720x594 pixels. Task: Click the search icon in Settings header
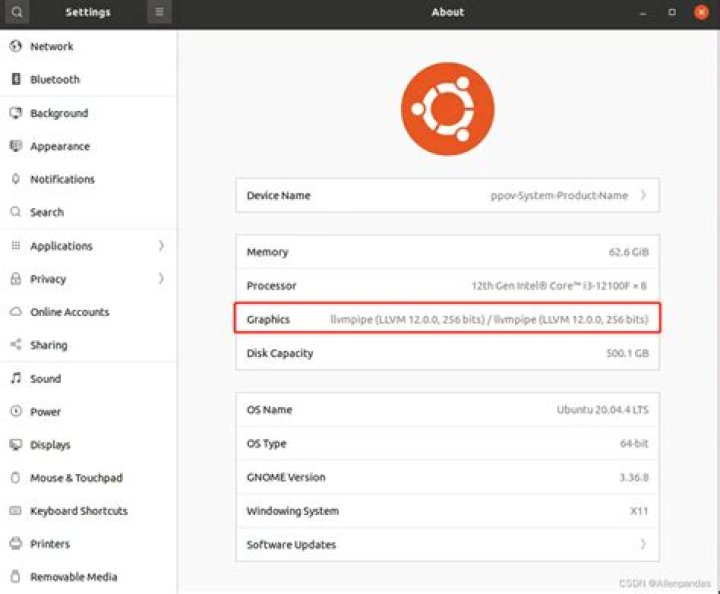click(17, 12)
